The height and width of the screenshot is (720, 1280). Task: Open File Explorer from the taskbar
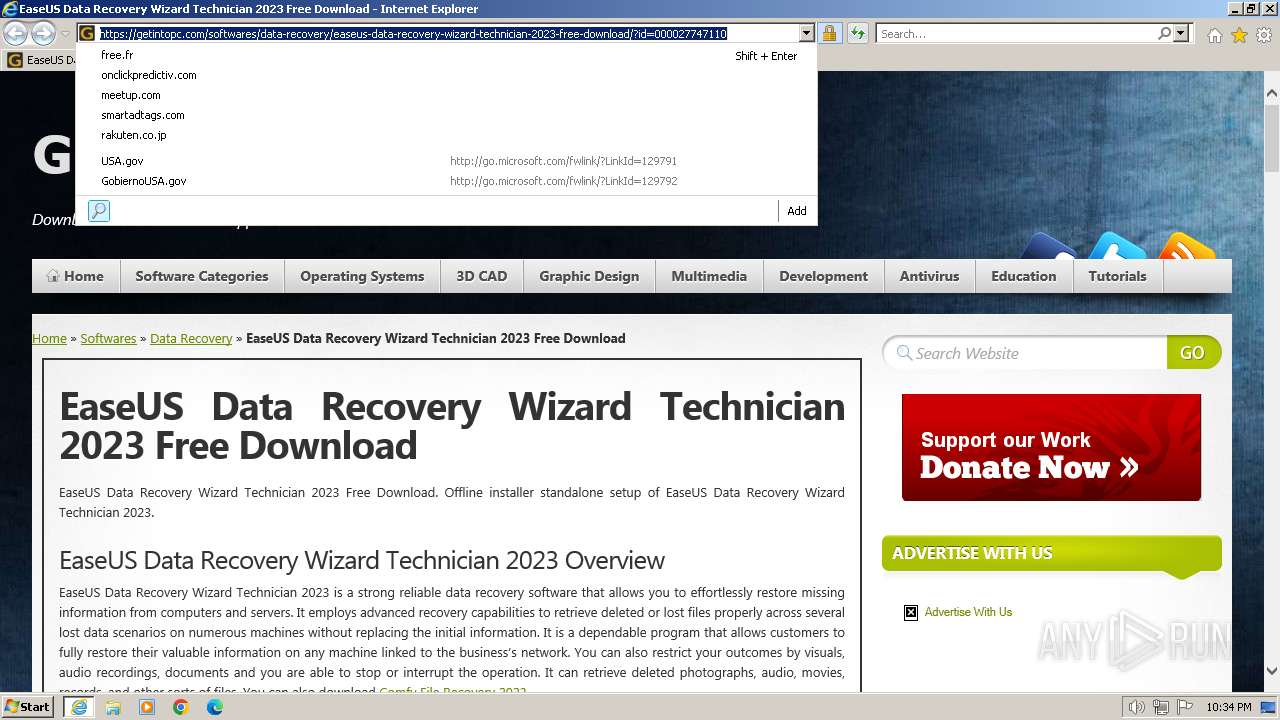coord(113,707)
